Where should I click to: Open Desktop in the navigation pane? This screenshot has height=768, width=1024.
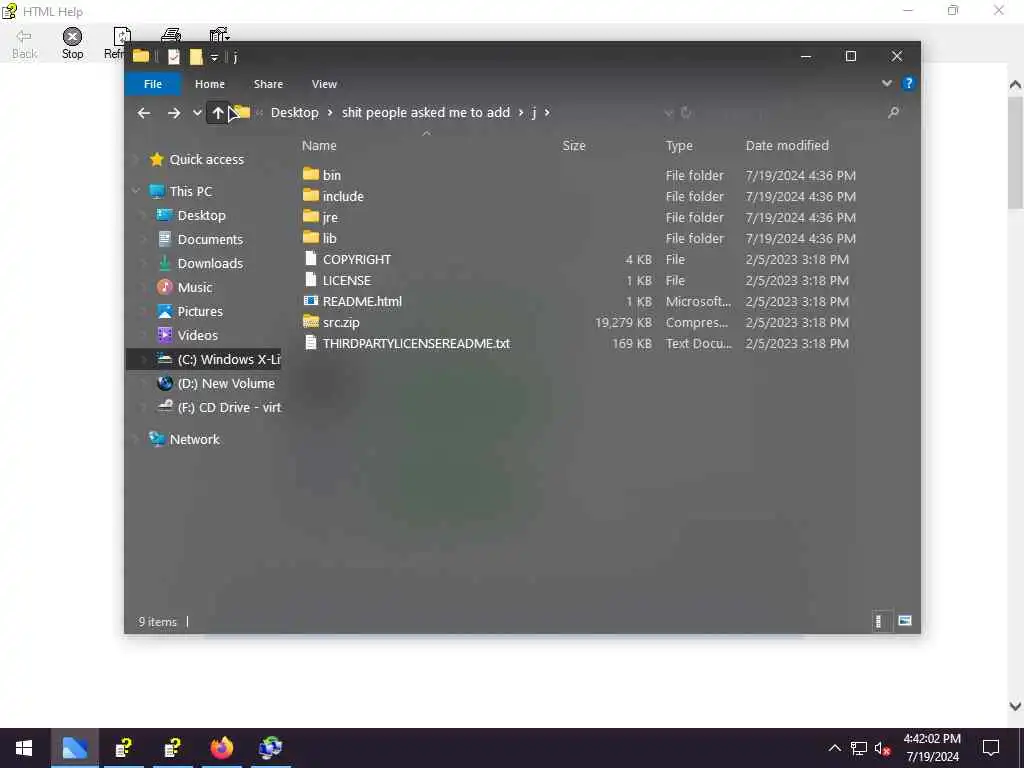click(201, 216)
